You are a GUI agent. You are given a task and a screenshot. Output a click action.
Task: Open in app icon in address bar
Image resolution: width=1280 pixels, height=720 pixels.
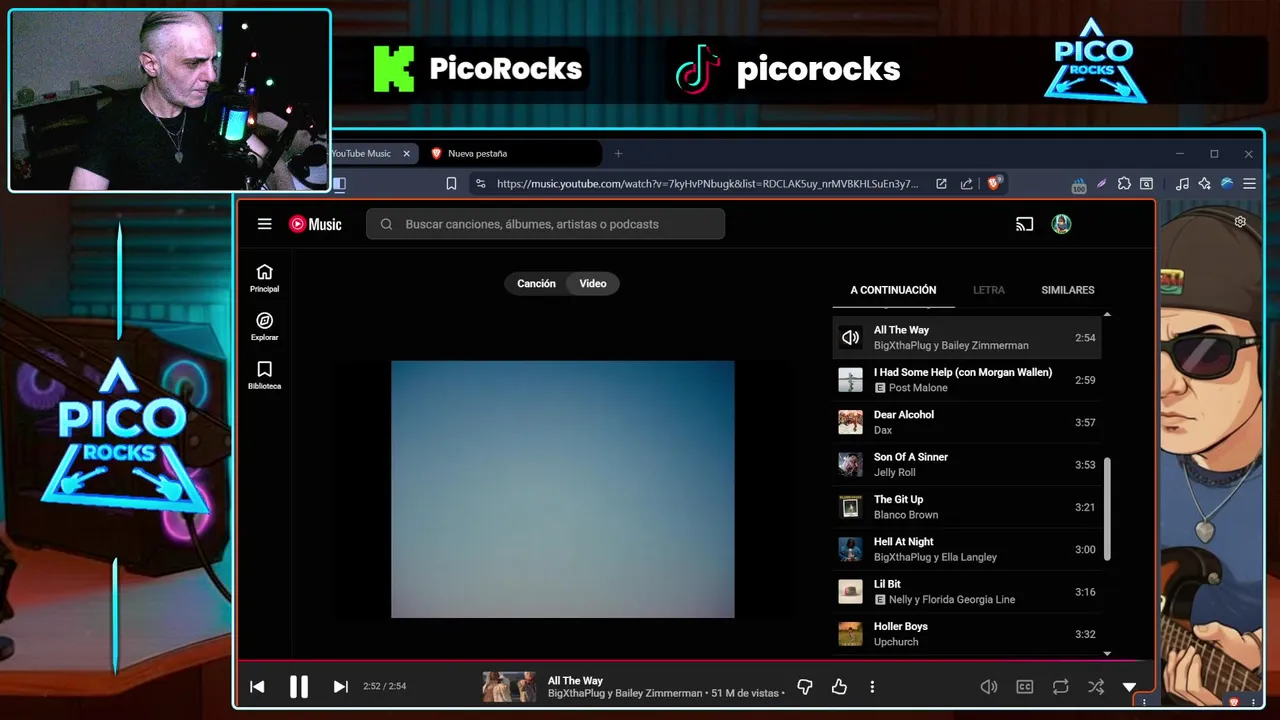941,184
